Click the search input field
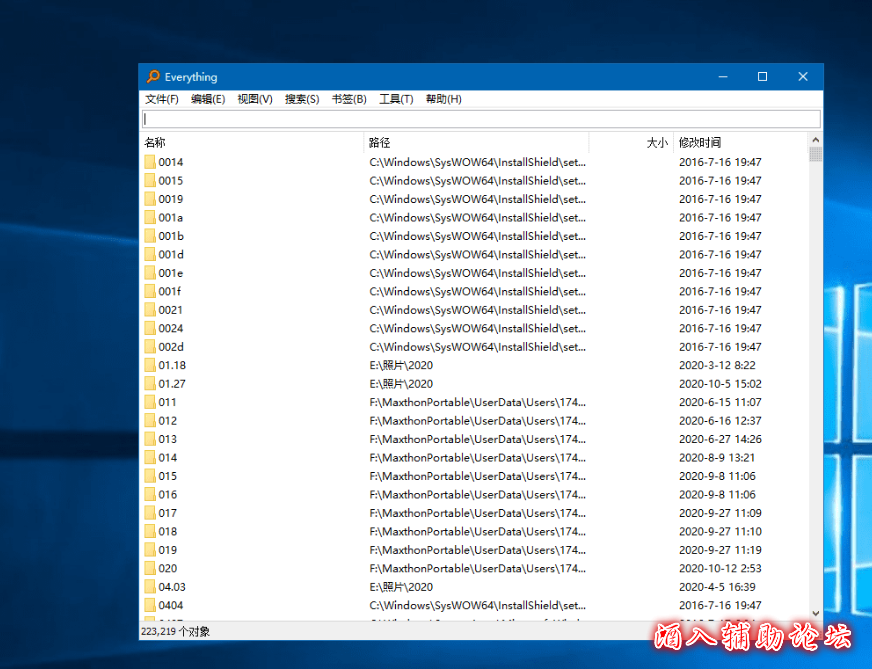This screenshot has height=669, width=872. 480,119
